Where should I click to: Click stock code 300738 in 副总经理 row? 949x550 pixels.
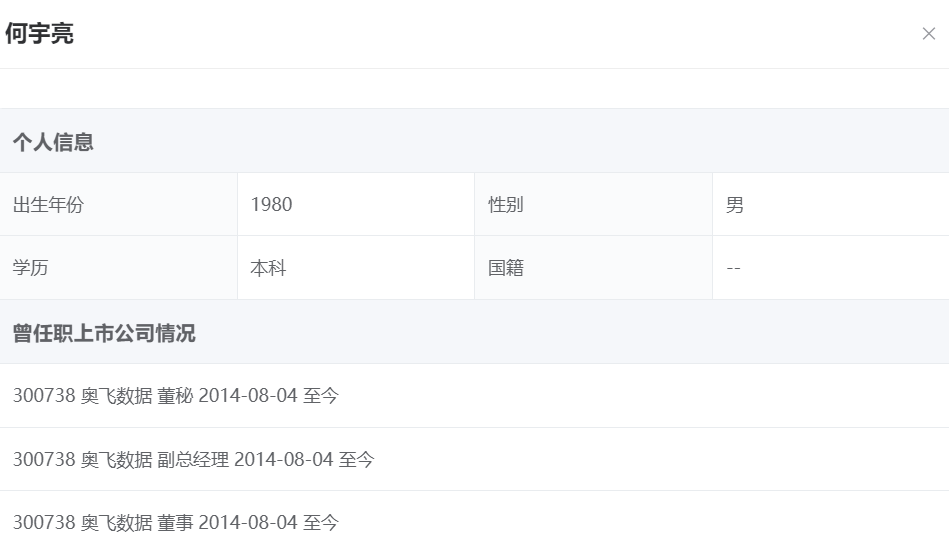(x=44, y=459)
